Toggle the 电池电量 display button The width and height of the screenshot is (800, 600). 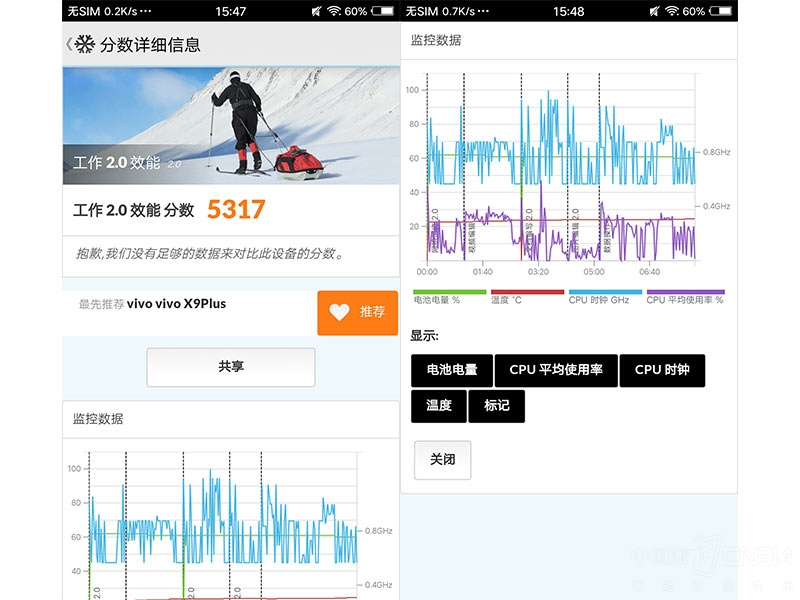452,370
